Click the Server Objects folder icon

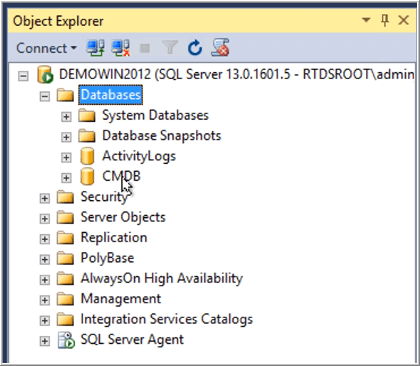[65, 217]
